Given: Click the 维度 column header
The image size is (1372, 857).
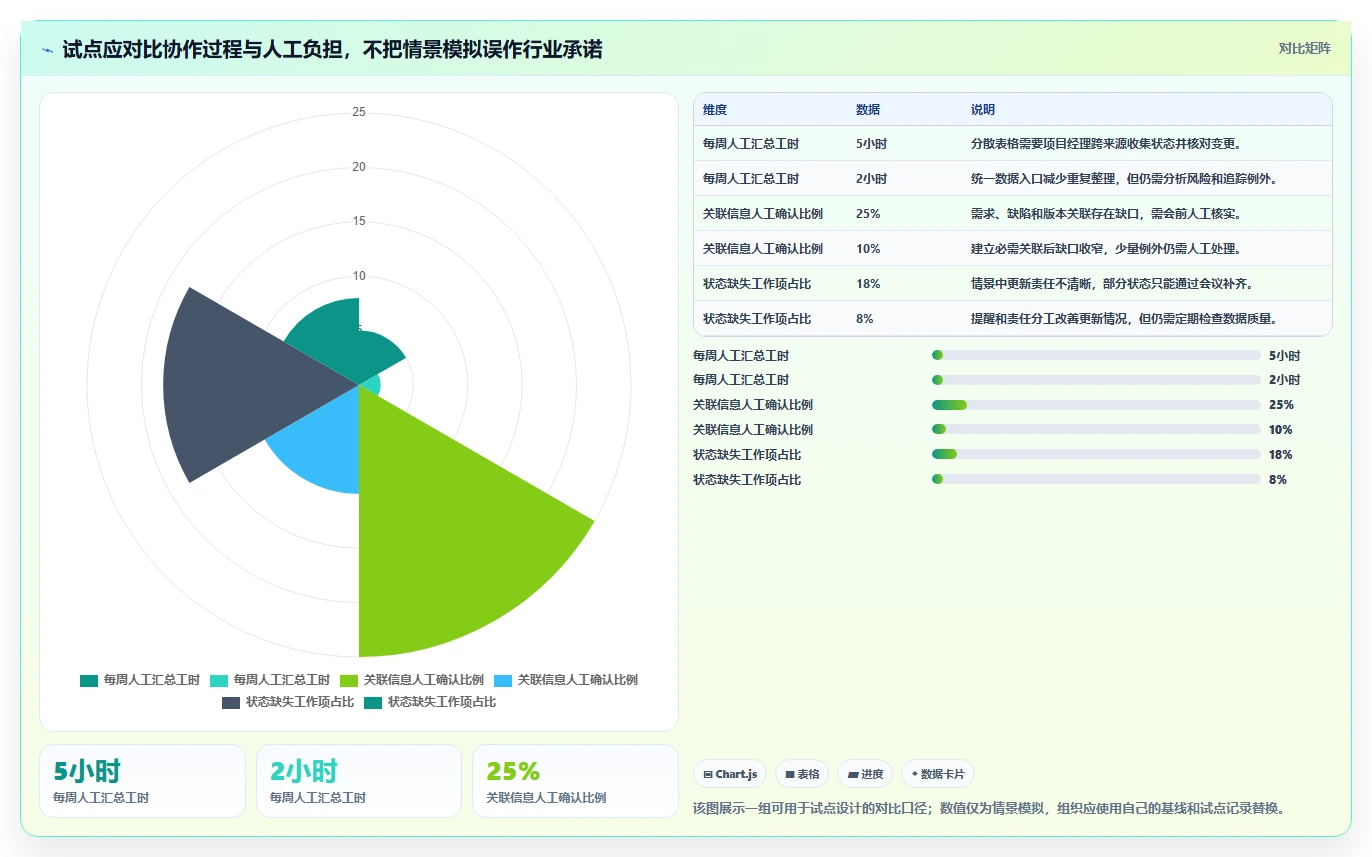Looking at the screenshot, I should tap(715, 110).
